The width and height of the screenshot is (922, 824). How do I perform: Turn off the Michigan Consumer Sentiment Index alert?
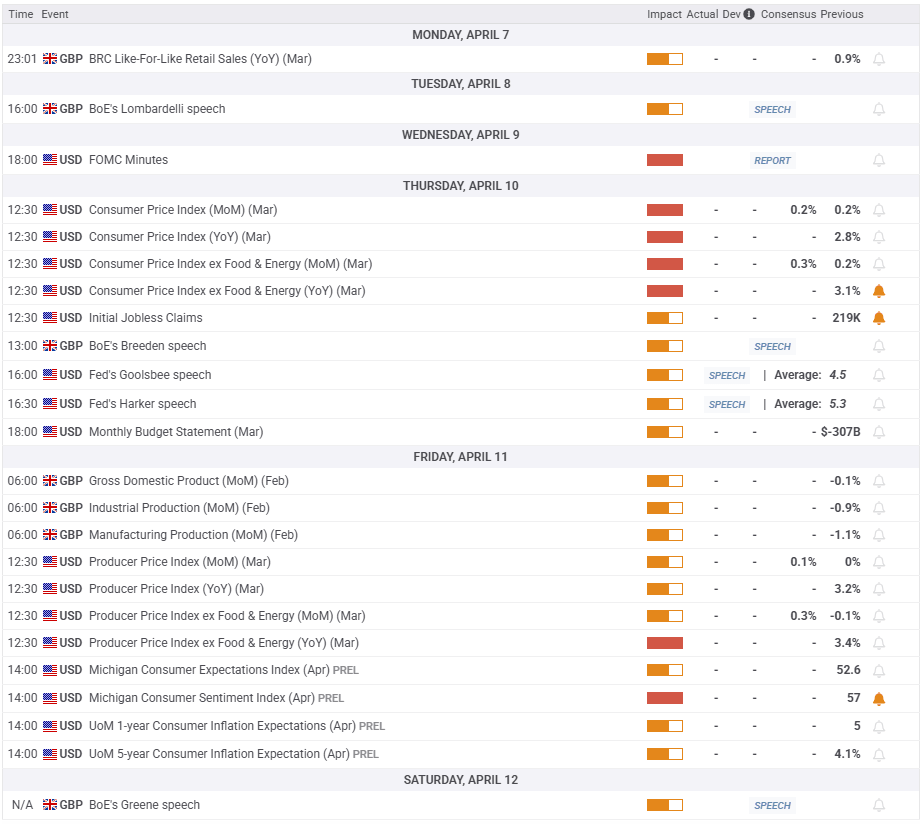coord(879,698)
